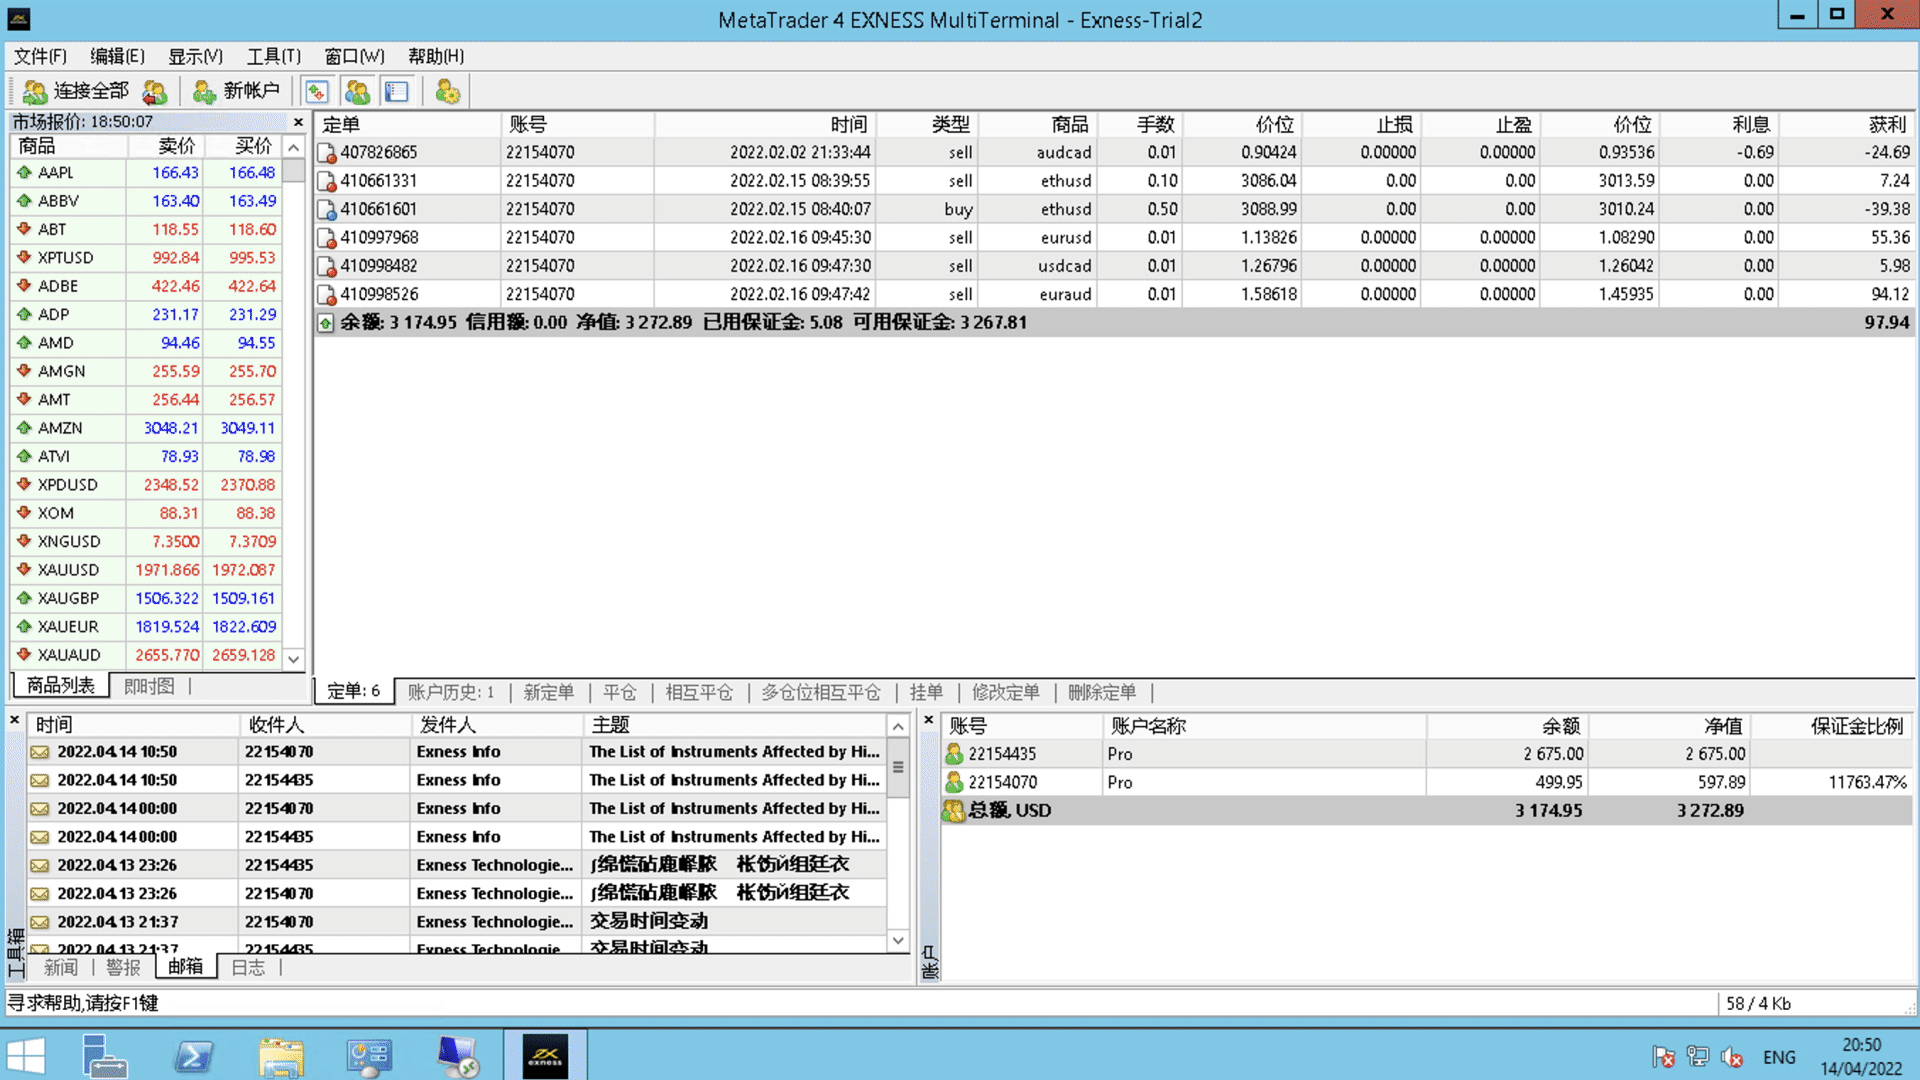Click order 410661601 ethusd buy row icon
The height and width of the screenshot is (1080, 1920).
(327, 210)
